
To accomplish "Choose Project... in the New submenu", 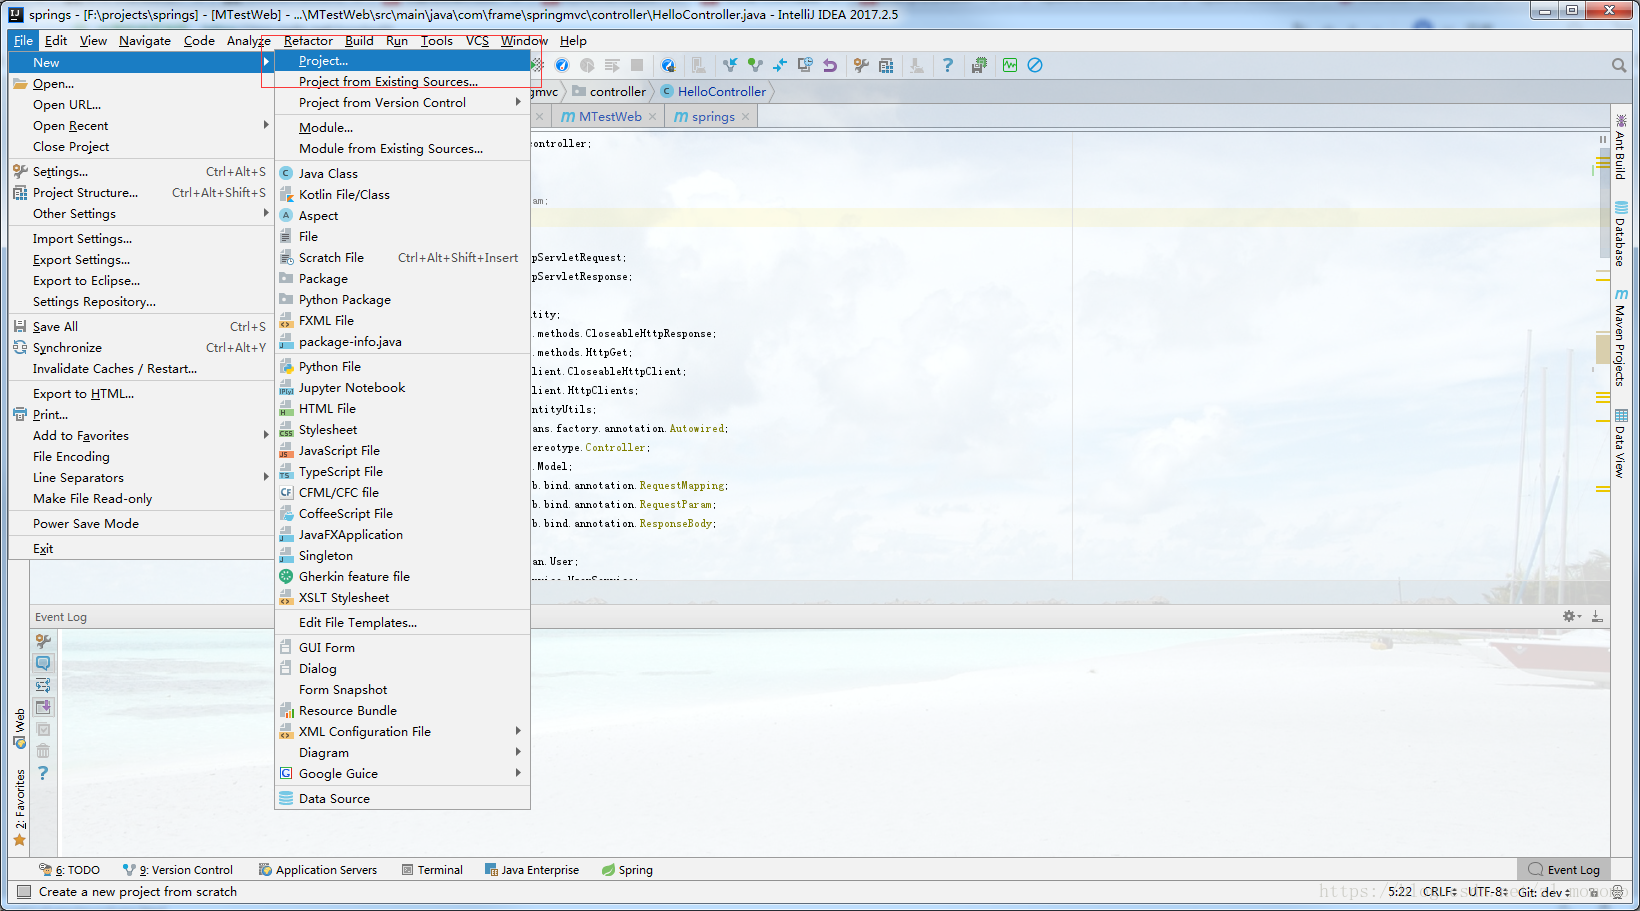I will (x=402, y=61).
